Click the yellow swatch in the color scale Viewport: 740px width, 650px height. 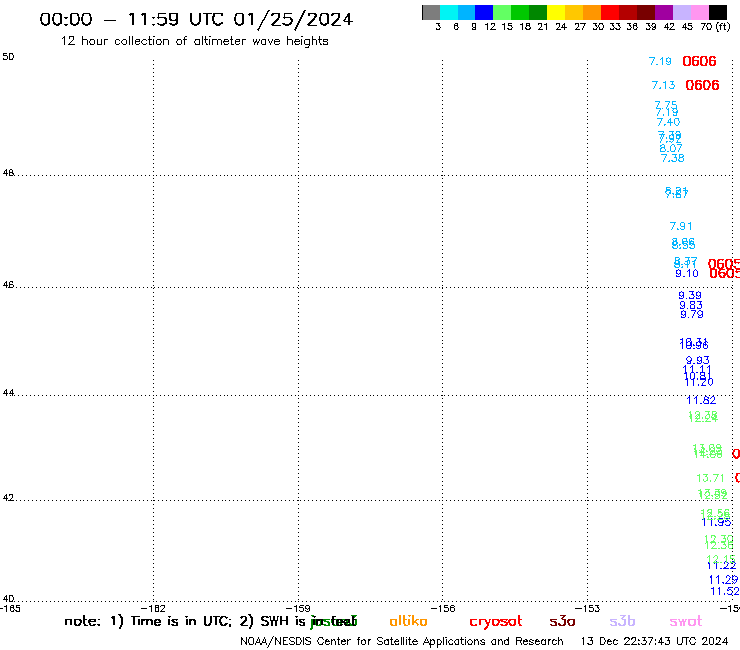(x=556, y=12)
